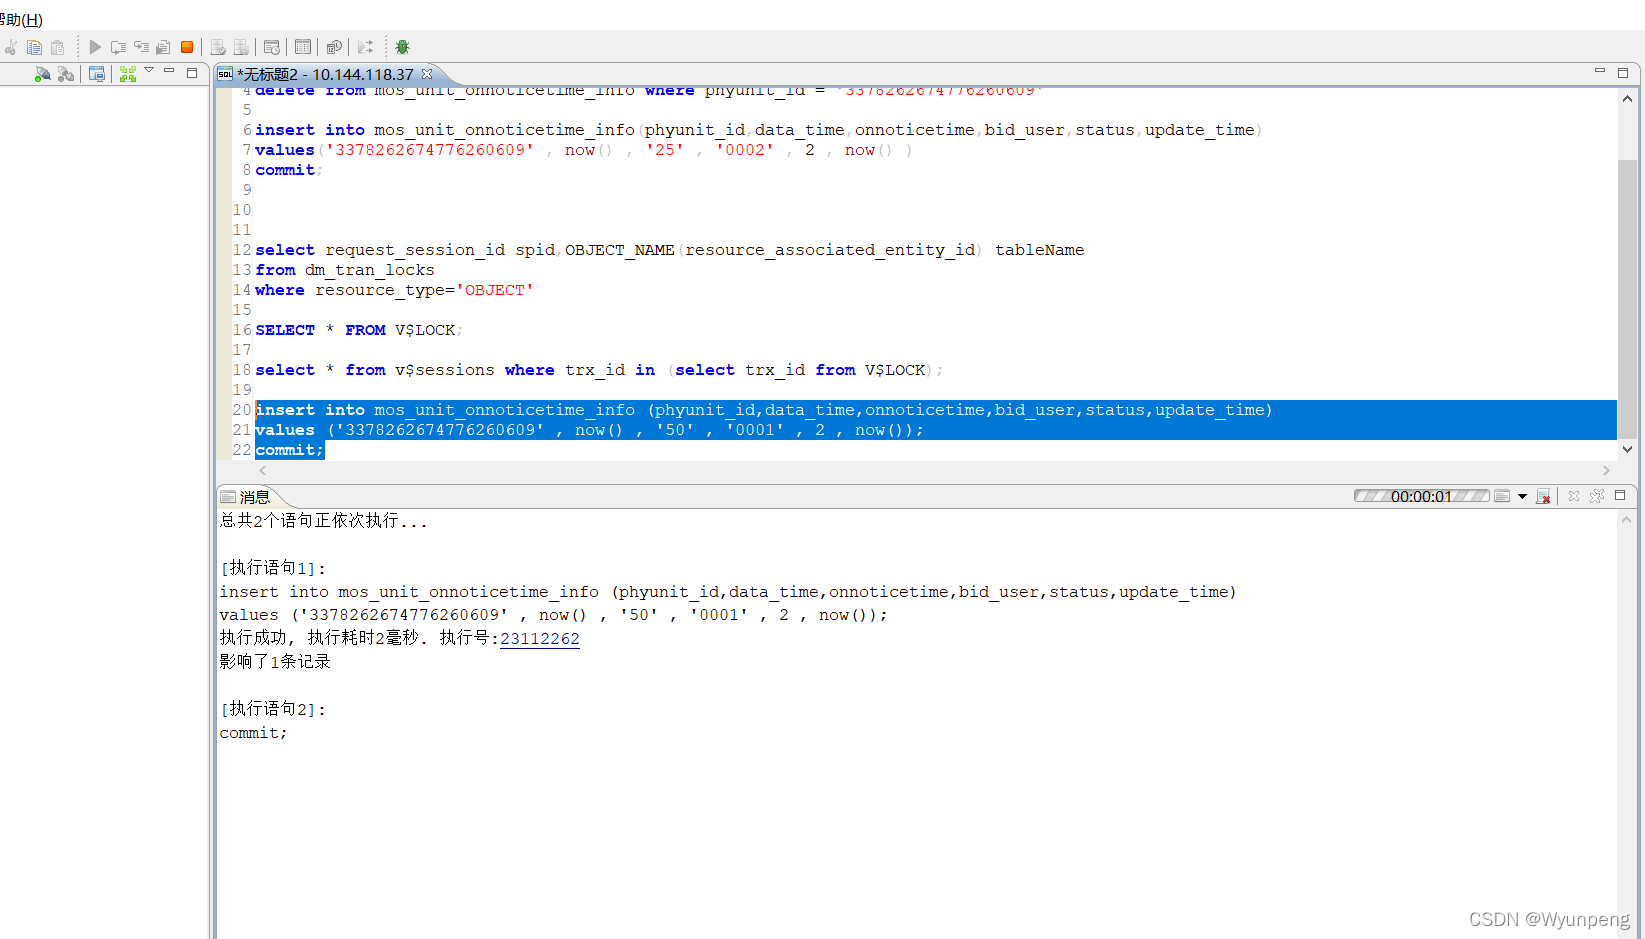Click editor horizontal scrollbar right arrow
Screen dimensions: 1645x939
1607,470
